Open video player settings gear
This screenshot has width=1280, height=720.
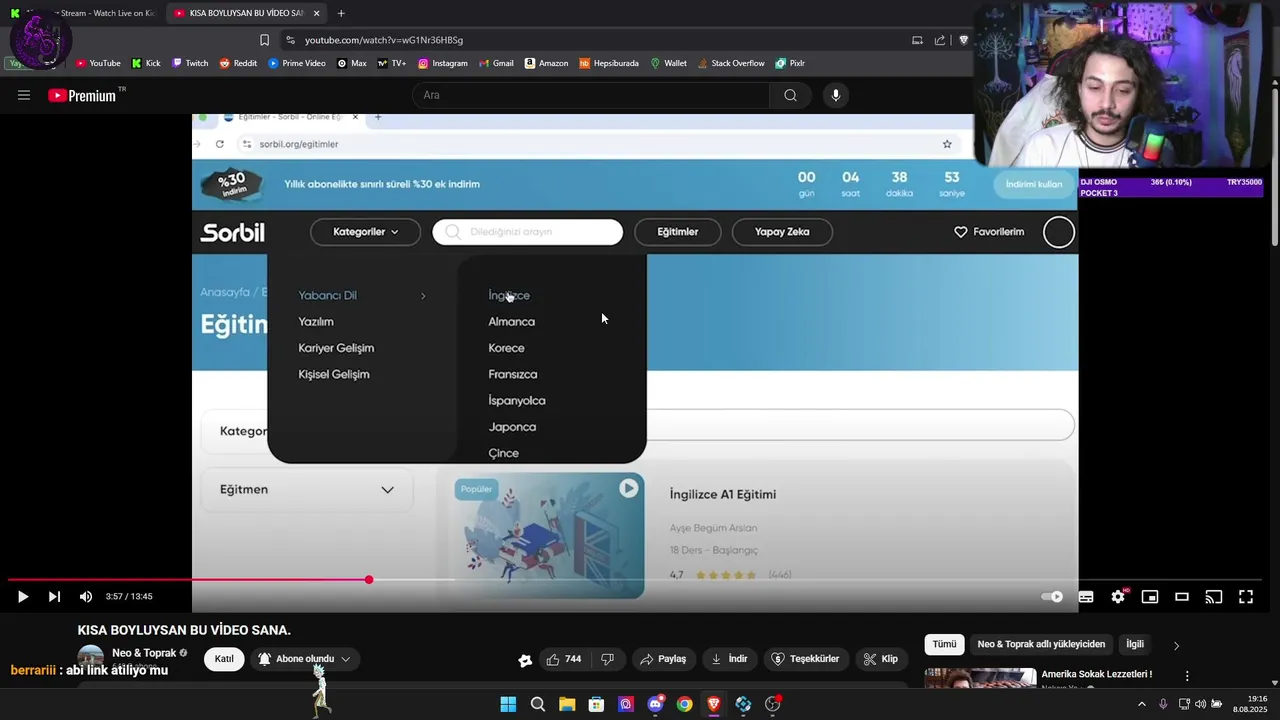[x=1118, y=597]
